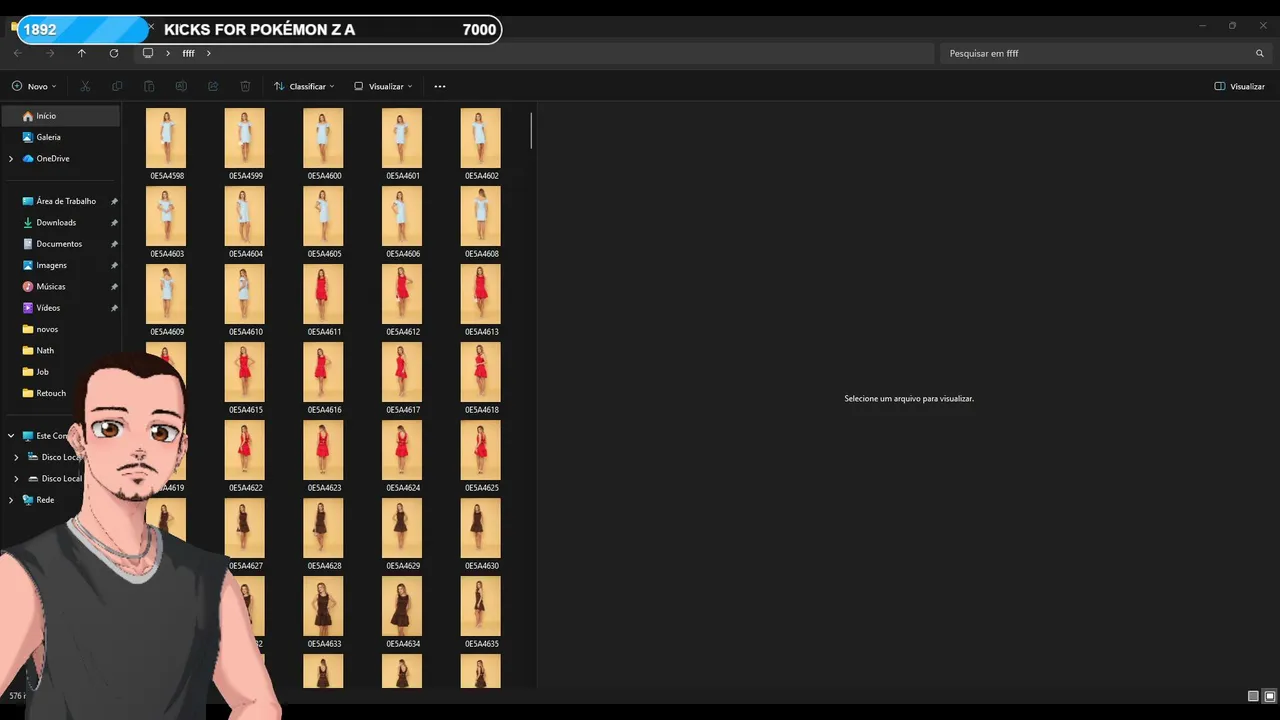Go up one folder level

pos(82,53)
